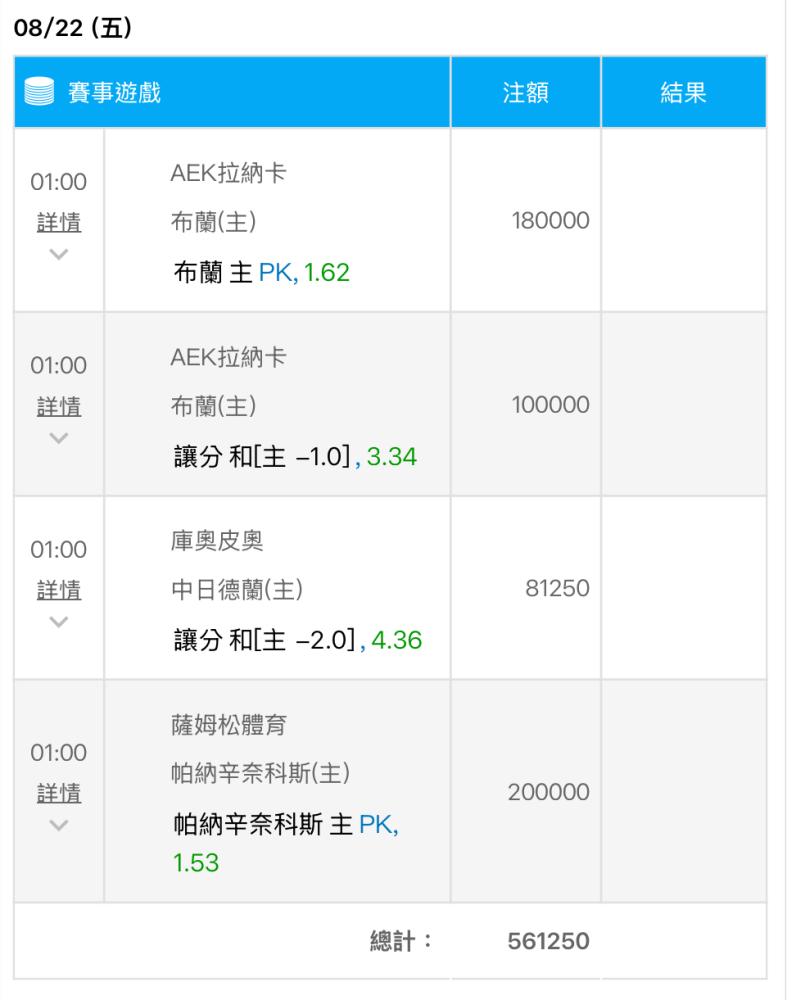Open 詳情 link for 81250 bet
Viewport: 796px width, 1000px height.
tap(59, 590)
